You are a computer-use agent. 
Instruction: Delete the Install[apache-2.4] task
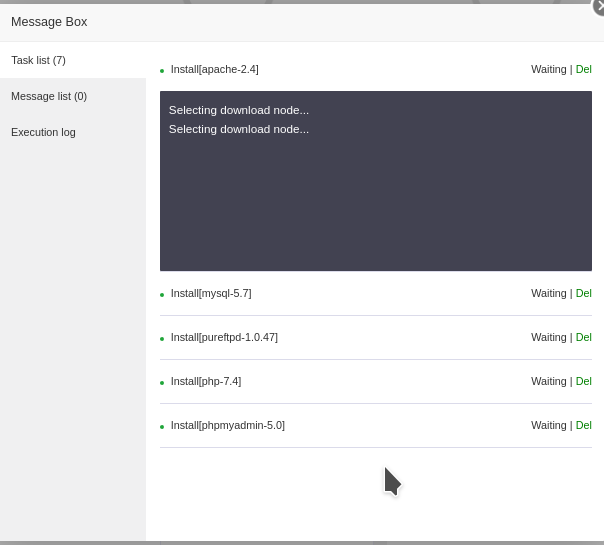(x=584, y=69)
